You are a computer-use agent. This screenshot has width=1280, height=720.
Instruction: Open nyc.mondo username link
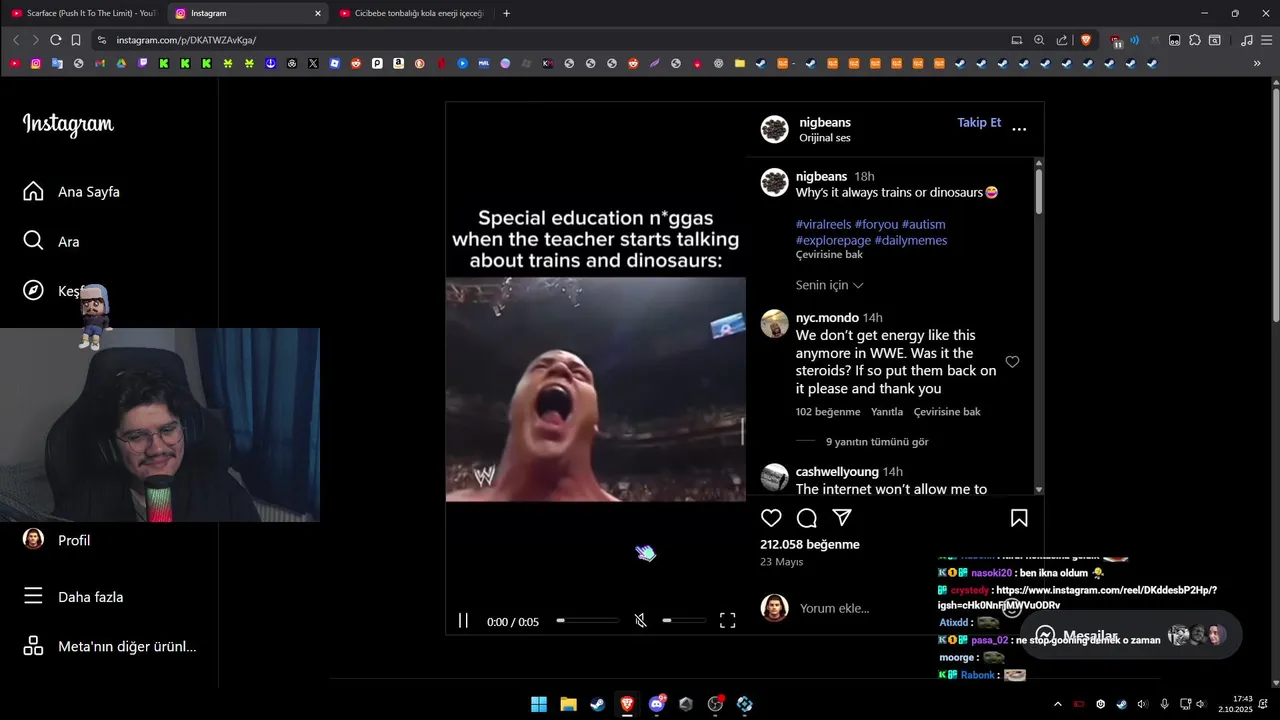click(827, 318)
